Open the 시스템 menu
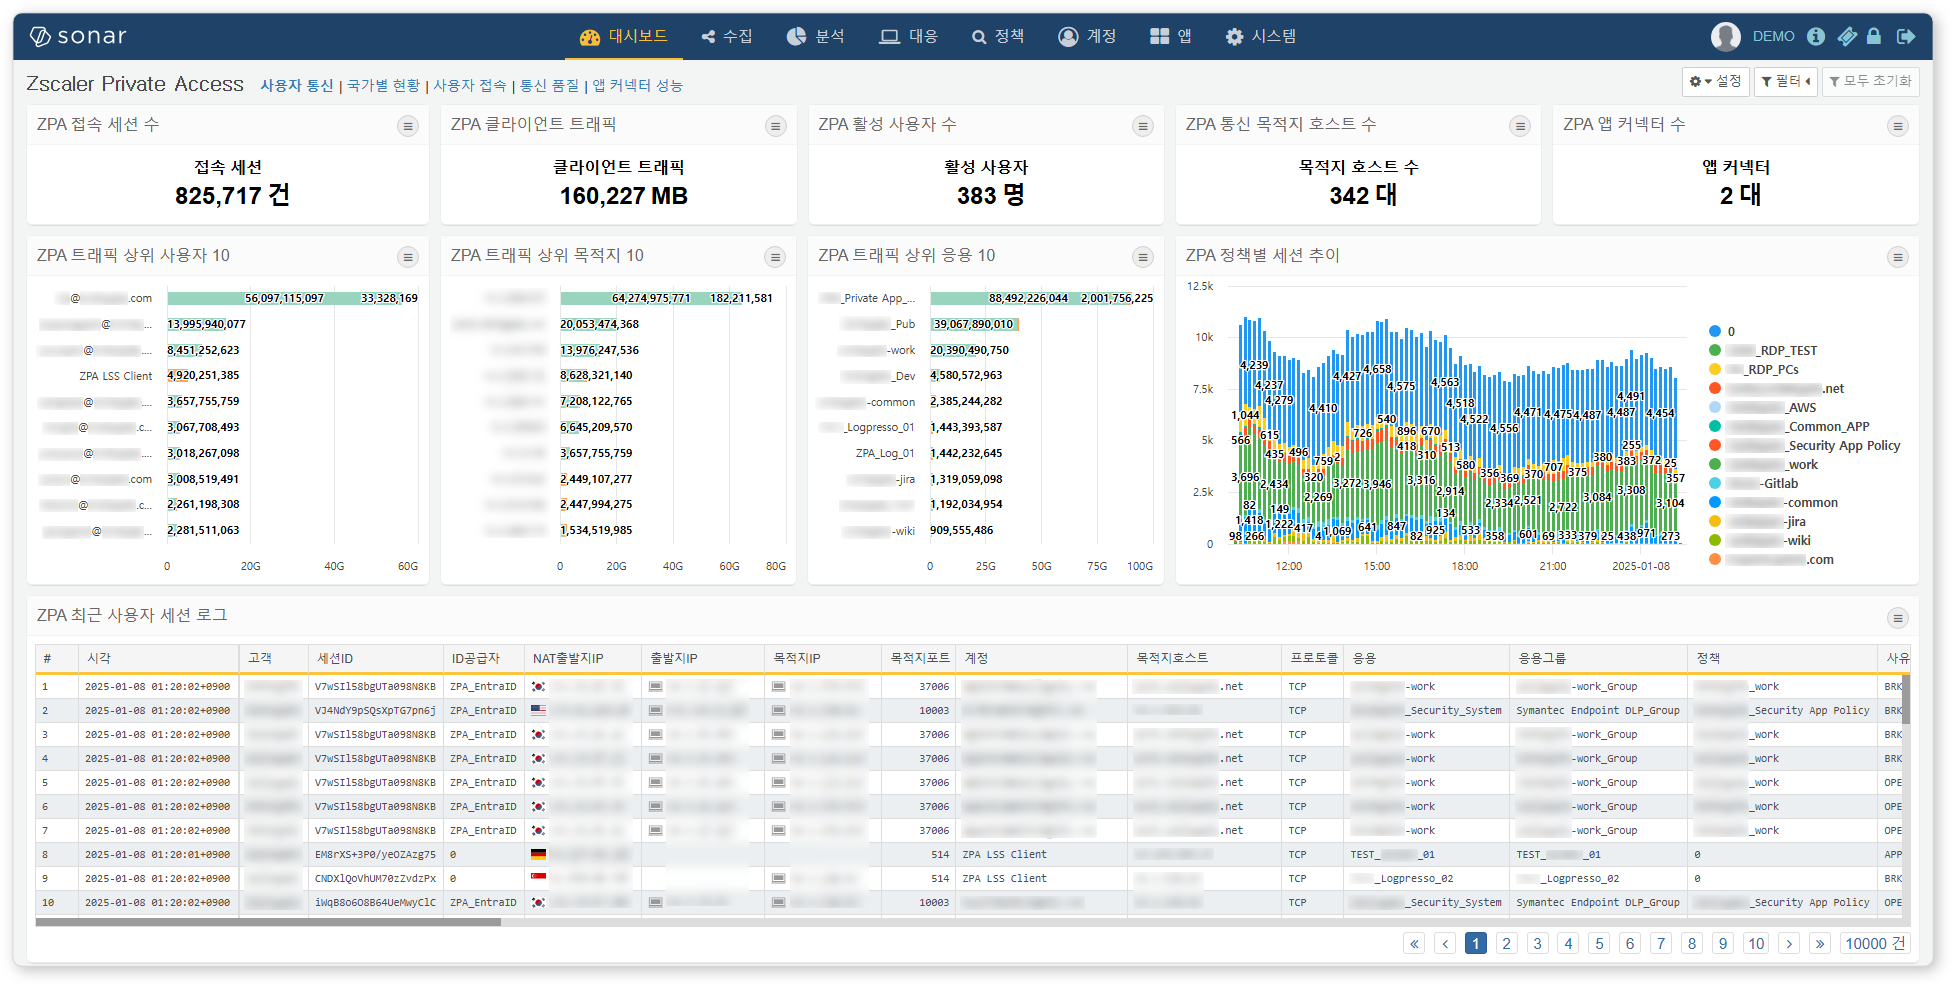Screen dimensions: 1954x987 1261,36
